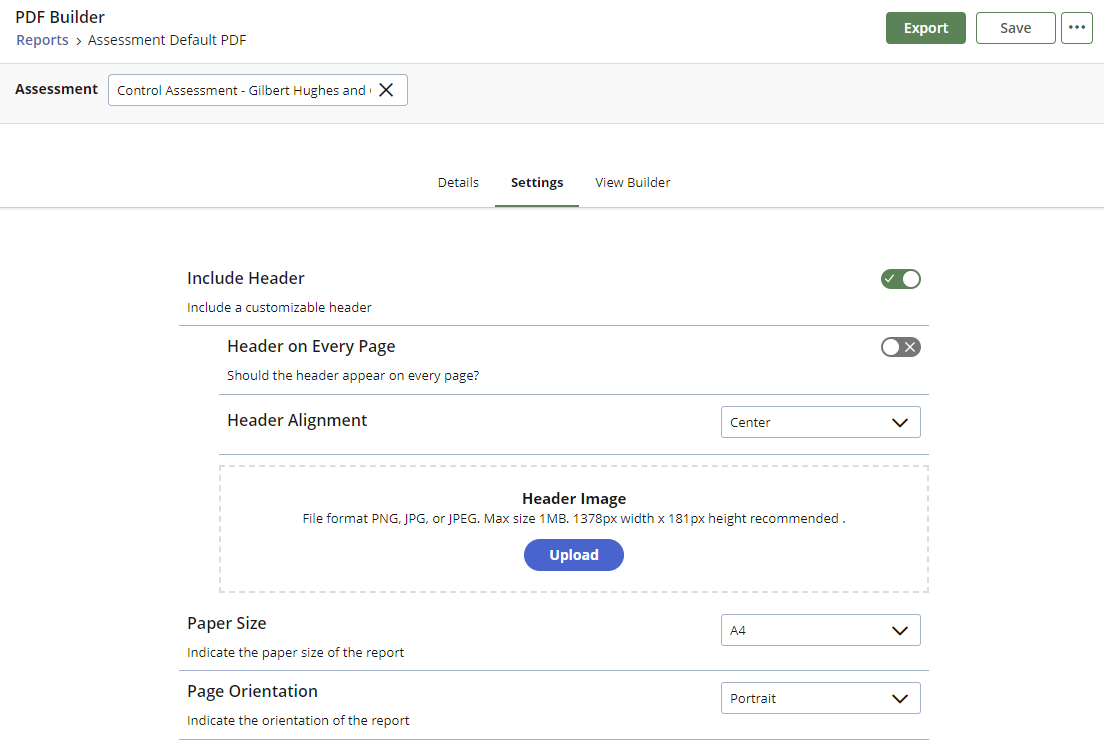The height and width of the screenshot is (756, 1104).
Task: Click the Export button
Action: click(926, 28)
